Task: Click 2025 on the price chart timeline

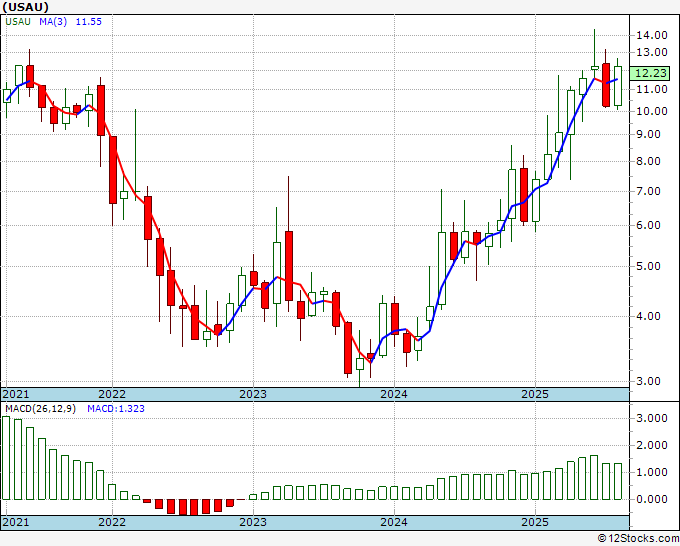Action: (x=535, y=394)
